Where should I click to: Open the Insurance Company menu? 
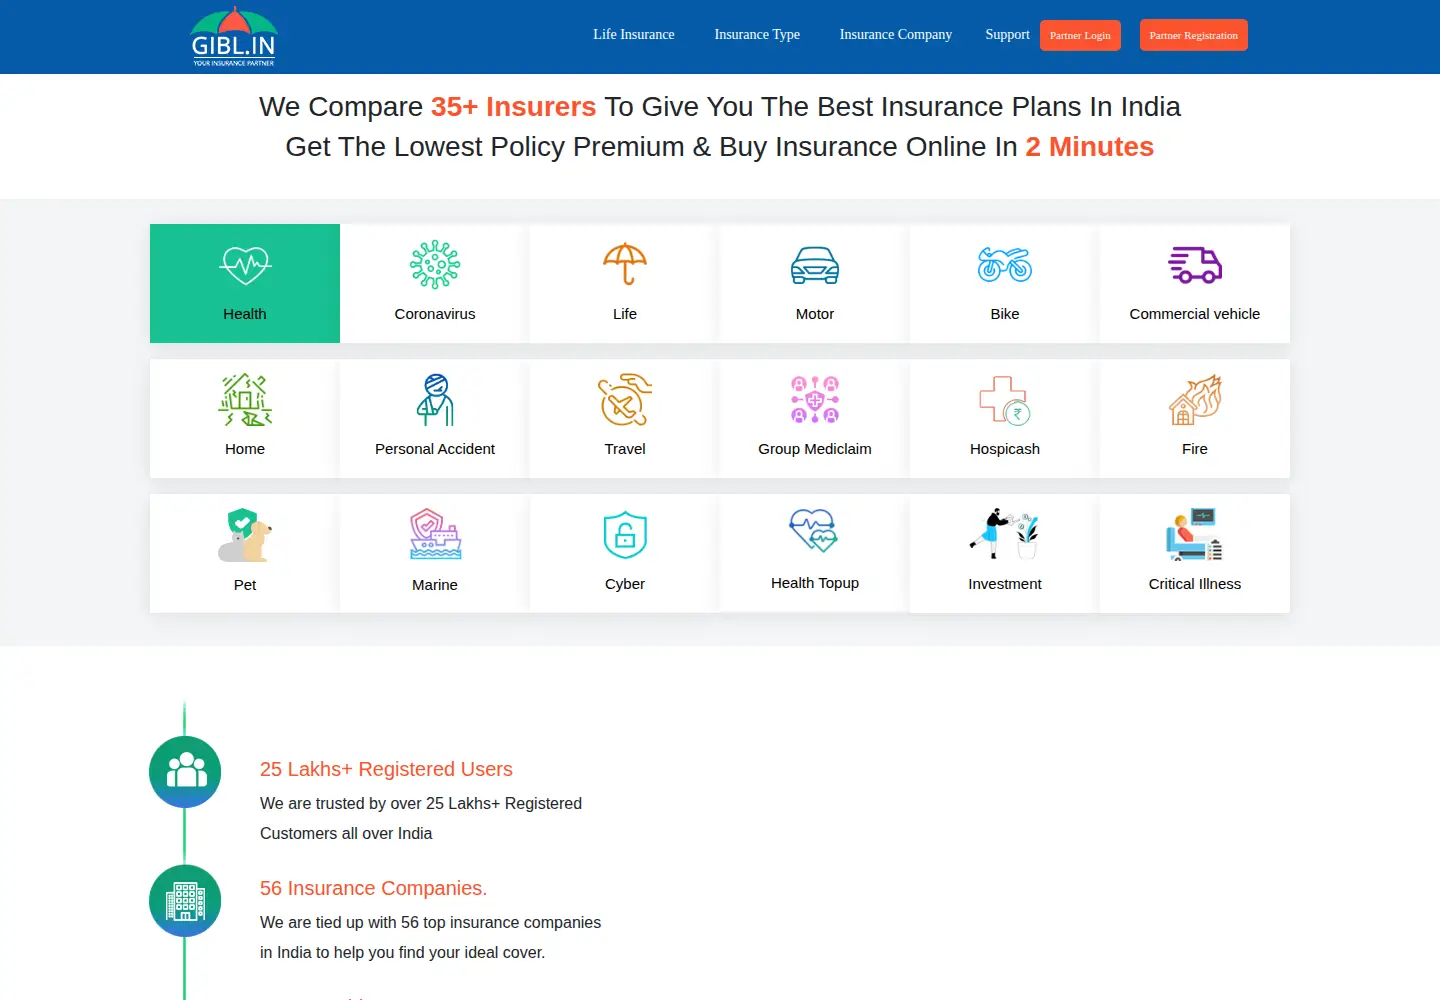pyautogui.click(x=896, y=35)
